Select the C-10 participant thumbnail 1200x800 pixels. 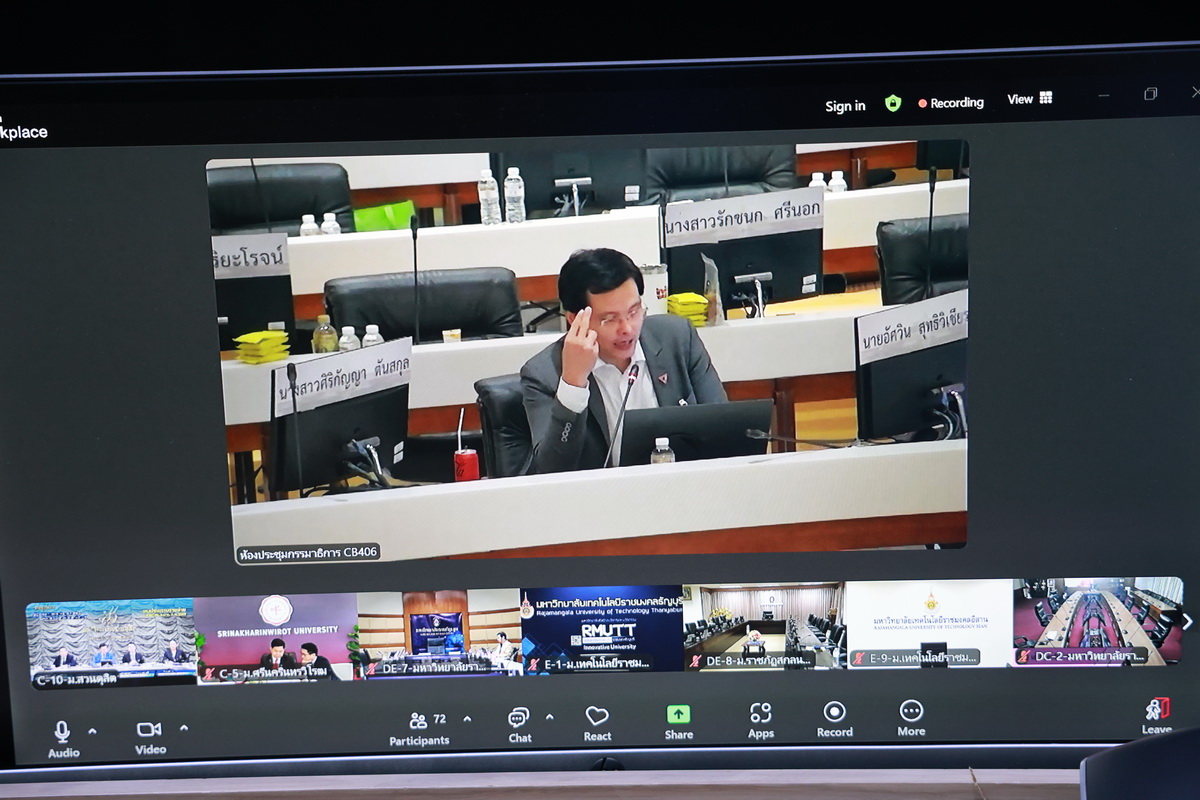(x=111, y=643)
